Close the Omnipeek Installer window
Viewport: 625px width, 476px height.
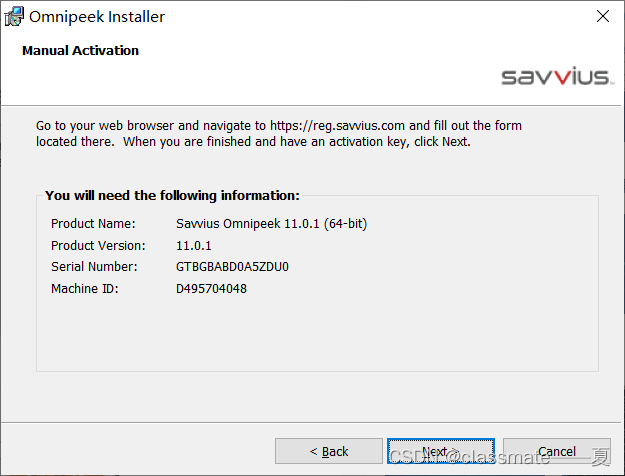[x=603, y=16]
